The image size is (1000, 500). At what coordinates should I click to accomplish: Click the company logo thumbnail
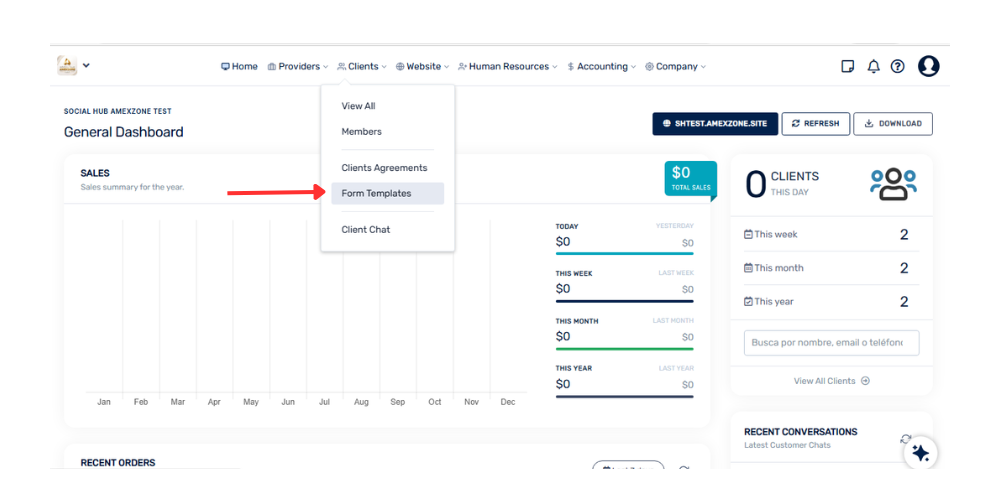[67, 65]
